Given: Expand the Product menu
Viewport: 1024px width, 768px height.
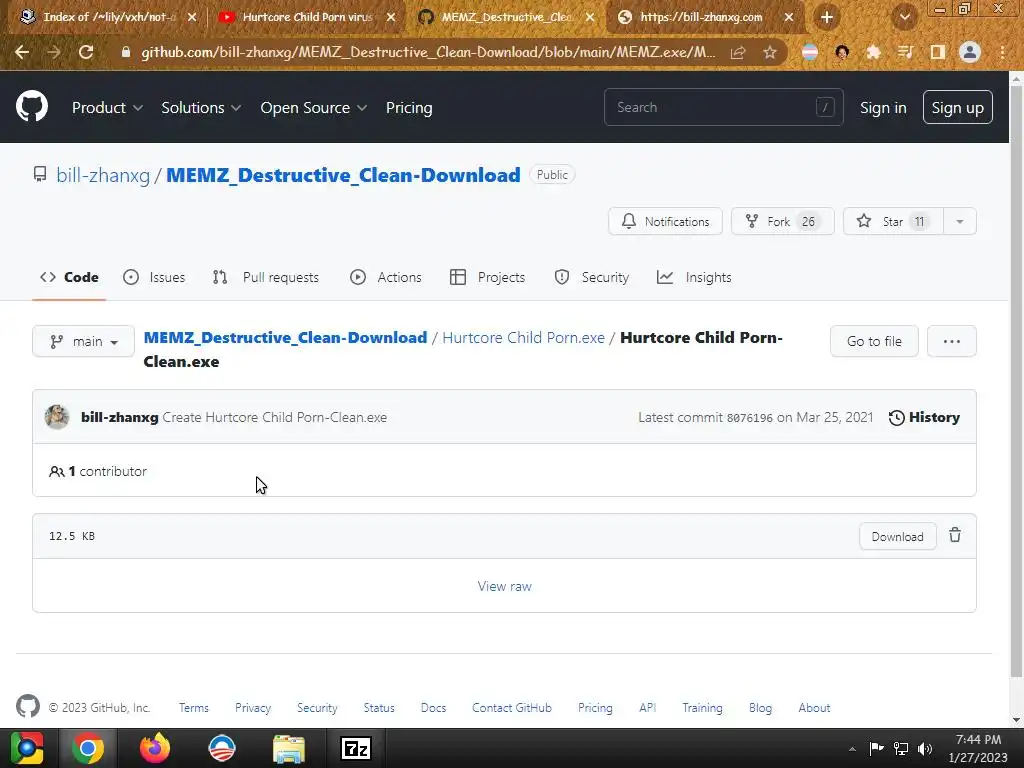Looking at the screenshot, I should (x=107, y=108).
